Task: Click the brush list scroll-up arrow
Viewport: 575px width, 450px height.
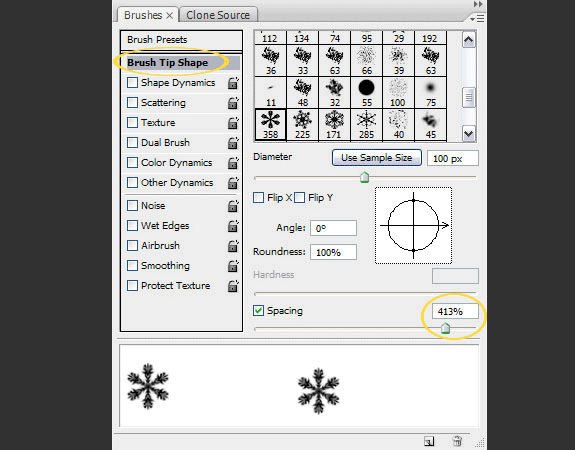Action: point(469,40)
